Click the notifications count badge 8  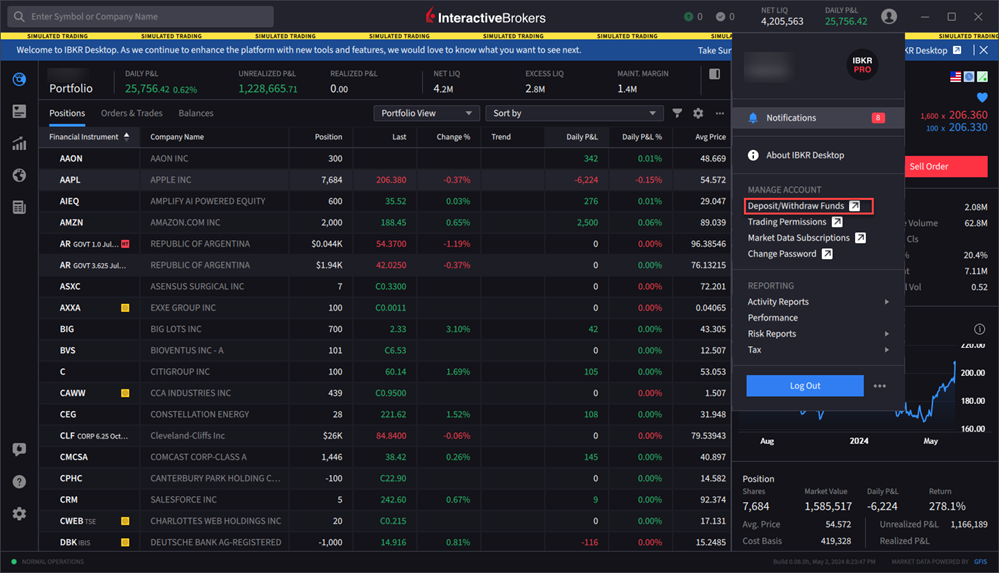click(x=878, y=118)
